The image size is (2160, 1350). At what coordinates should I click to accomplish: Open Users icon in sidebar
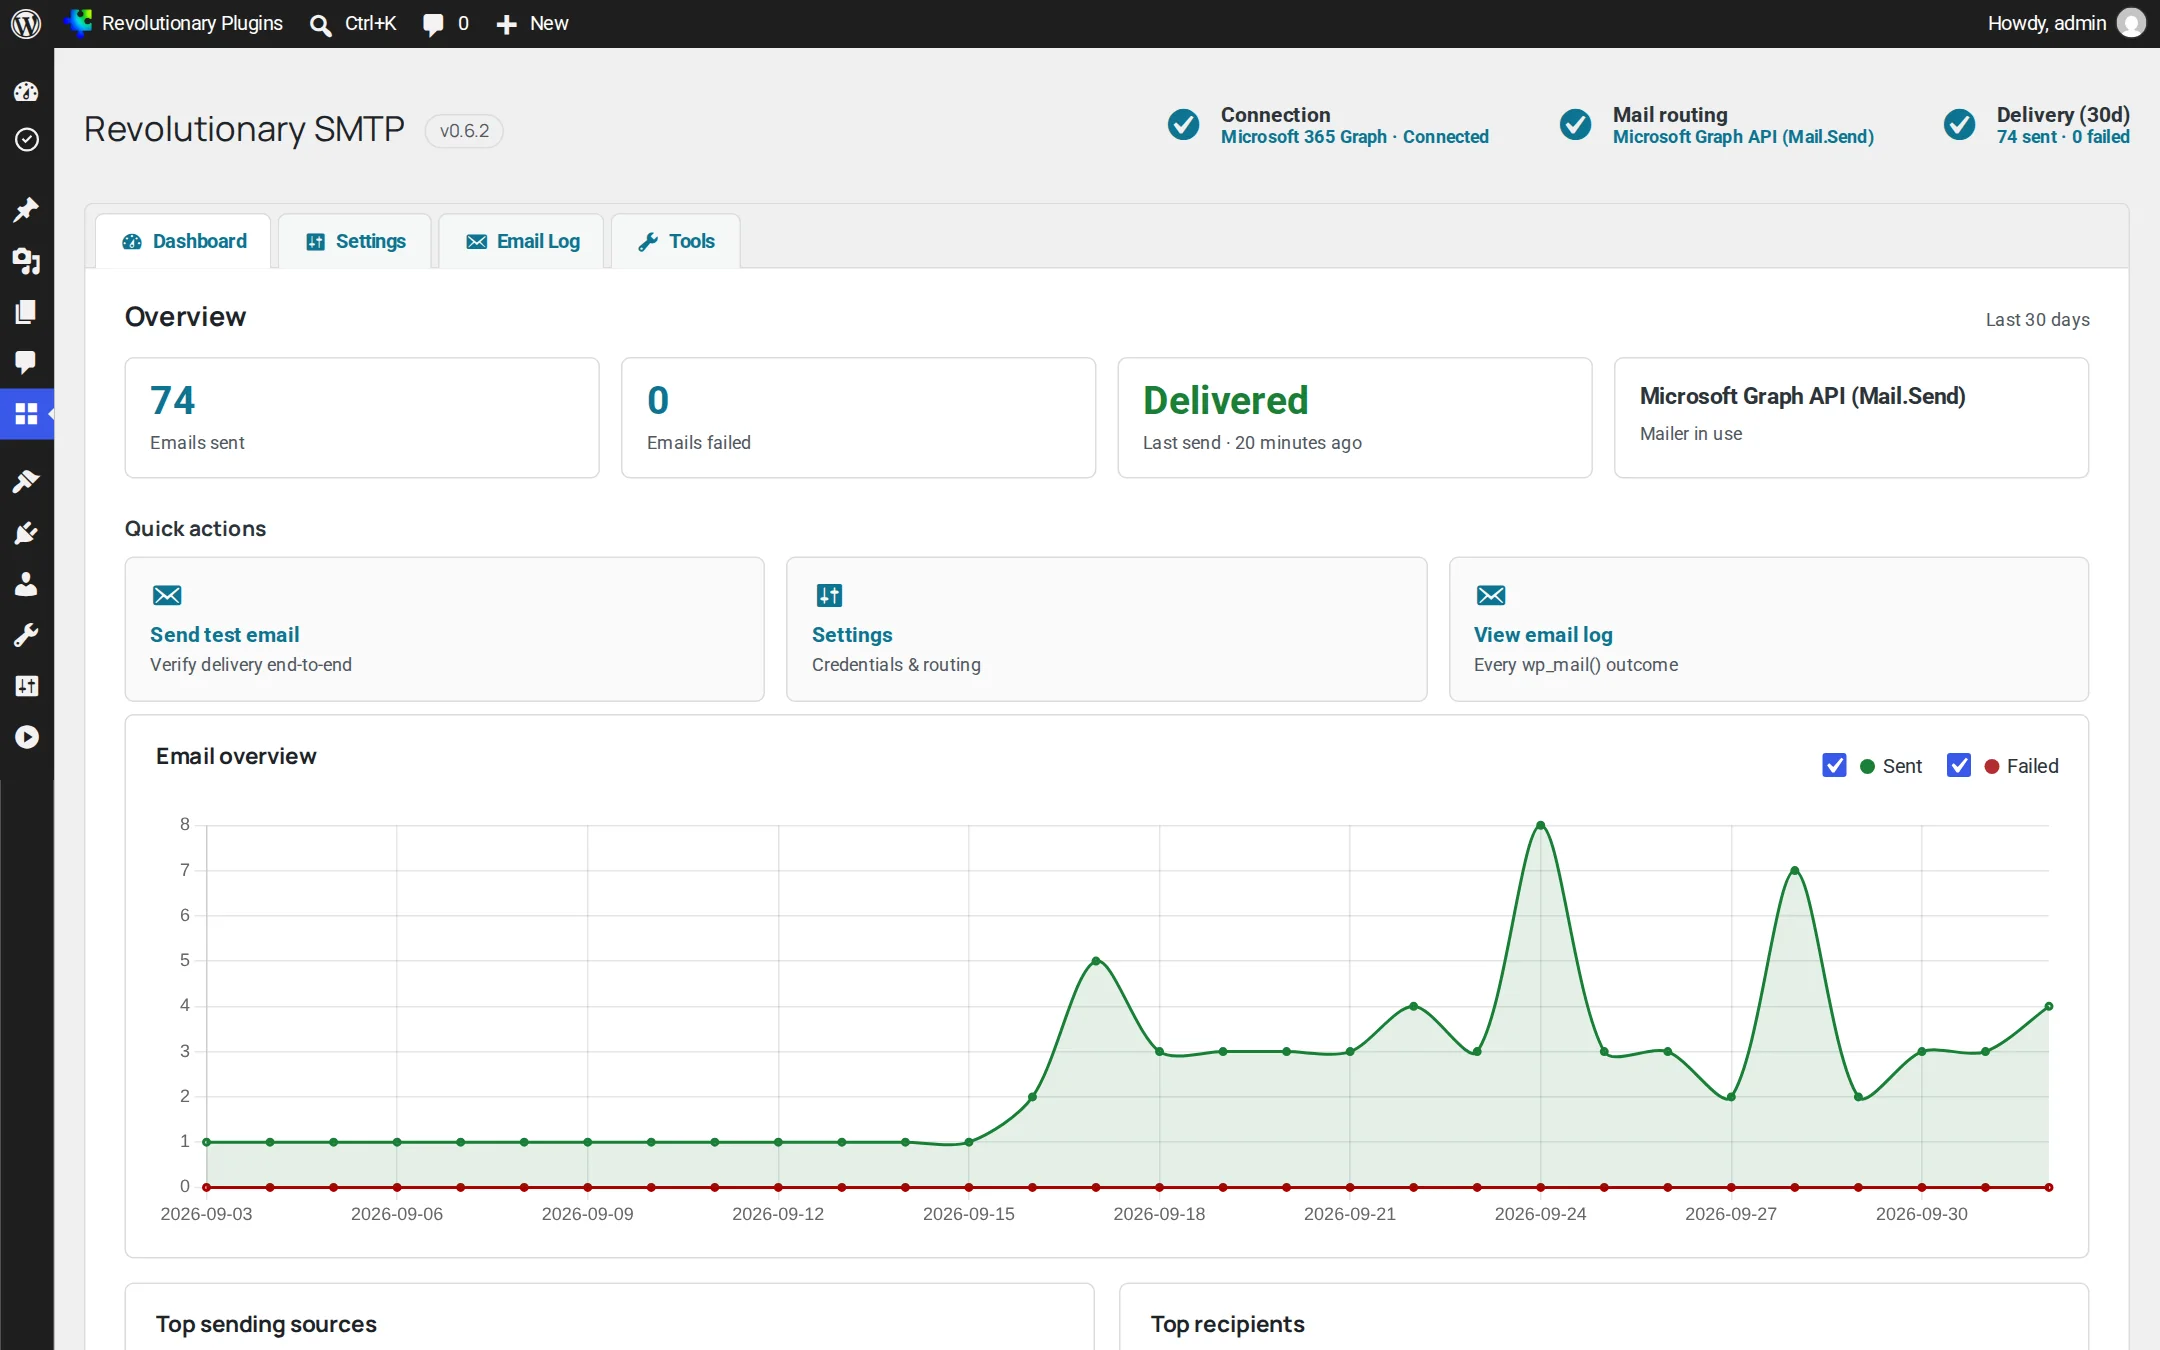pos(26,584)
